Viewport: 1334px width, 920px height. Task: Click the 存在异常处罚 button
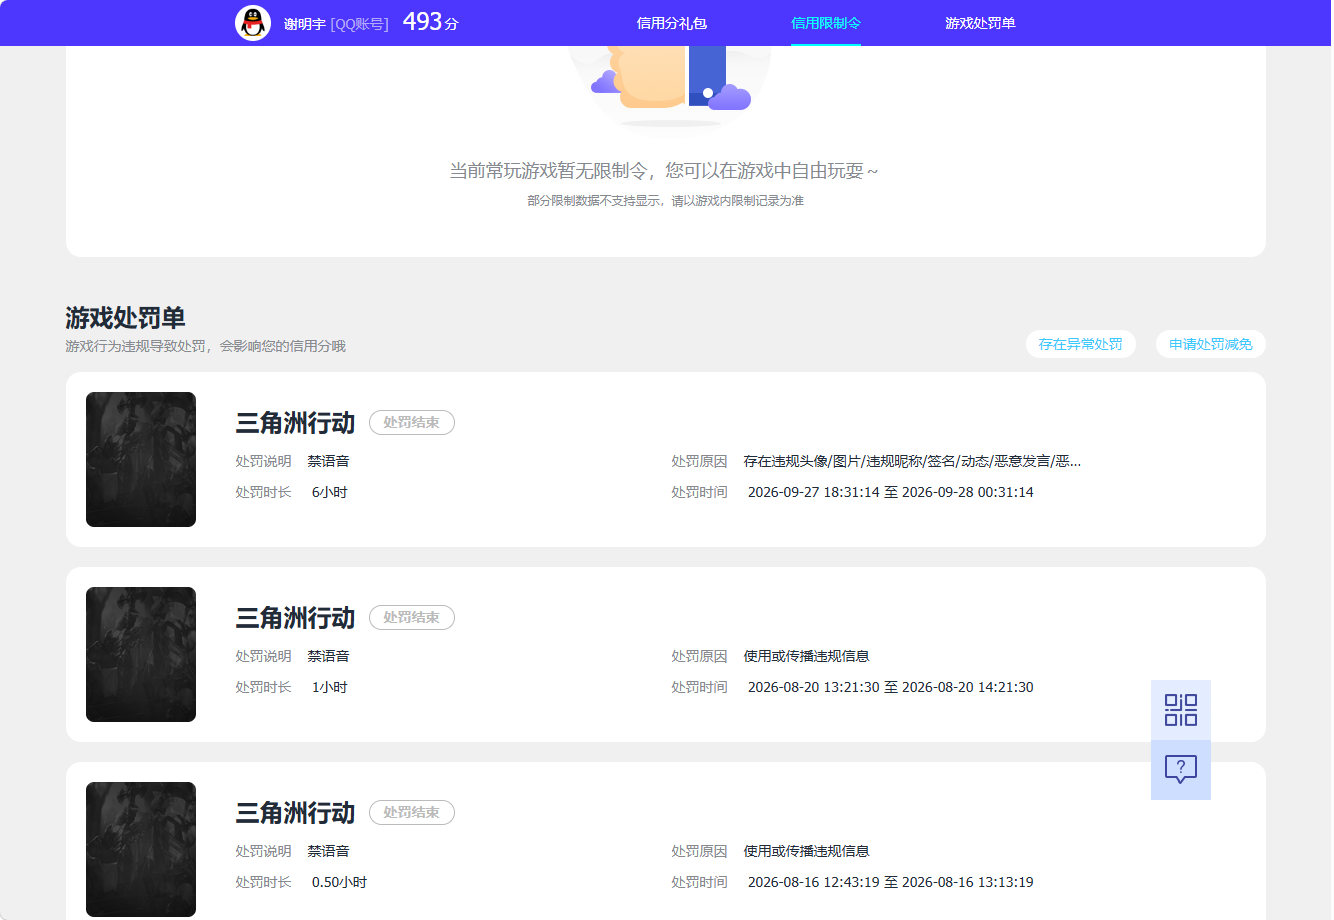click(1081, 344)
